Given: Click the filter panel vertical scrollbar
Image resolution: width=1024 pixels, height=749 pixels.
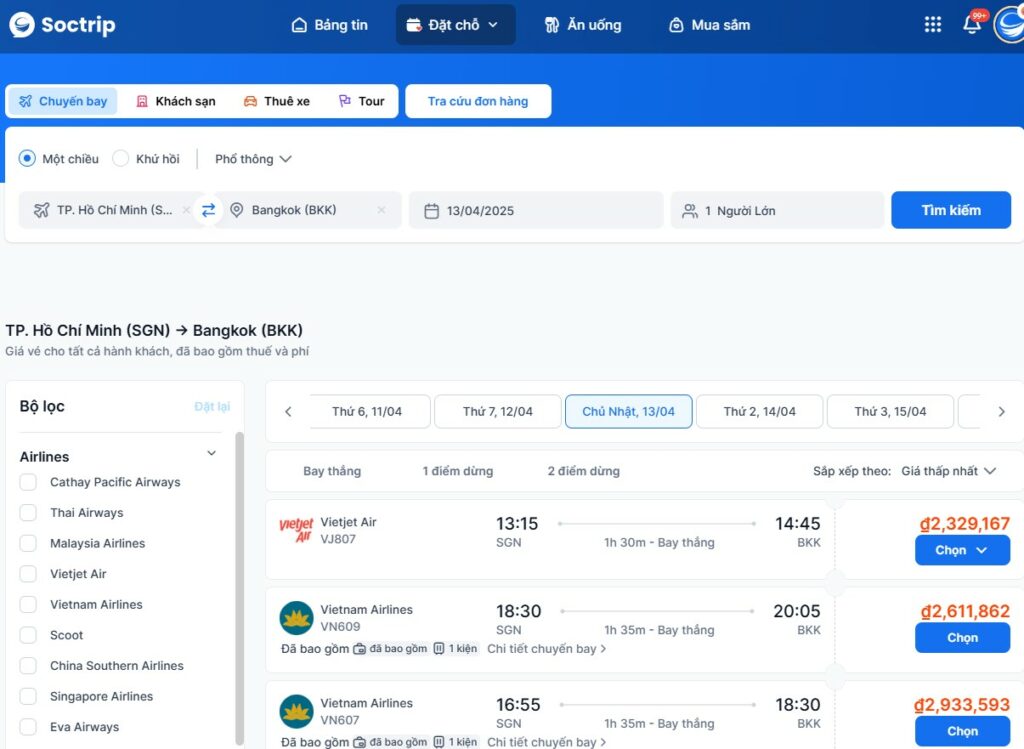Looking at the screenshot, I should (x=239, y=588).
